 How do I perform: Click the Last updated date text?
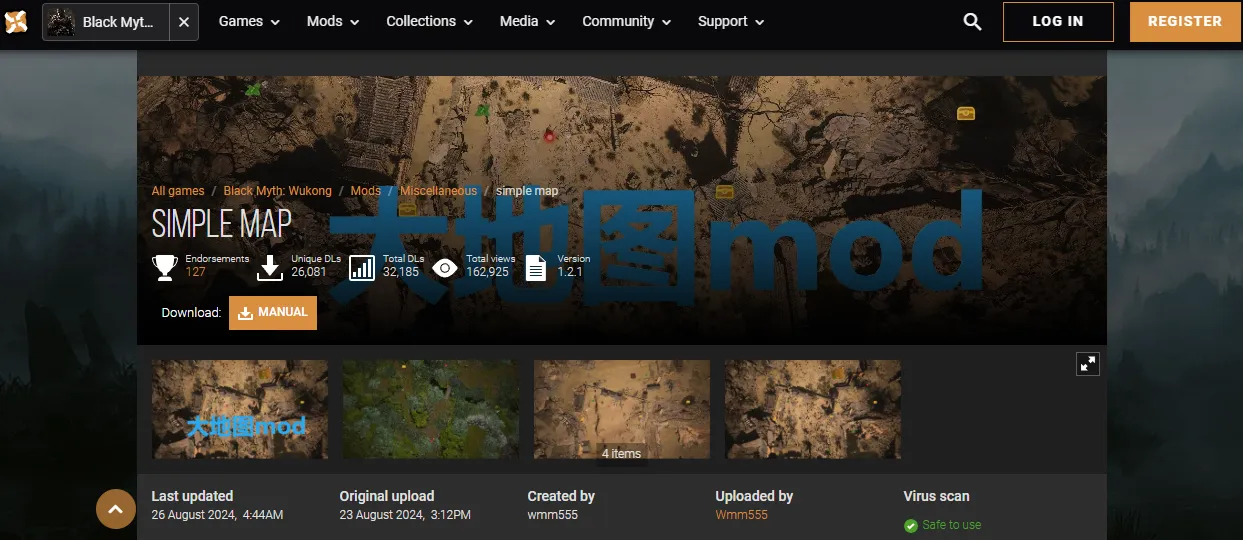tap(217, 515)
